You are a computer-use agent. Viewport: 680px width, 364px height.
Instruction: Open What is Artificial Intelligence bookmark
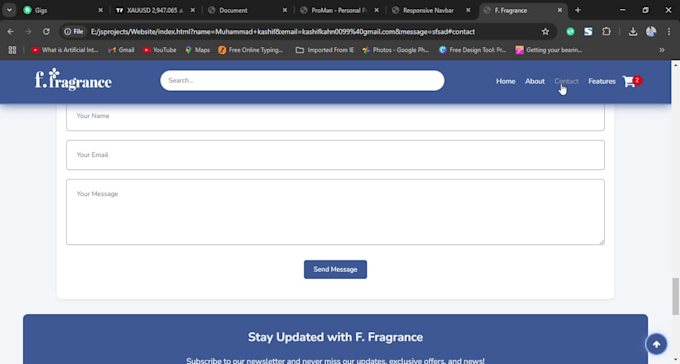(x=65, y=50)
